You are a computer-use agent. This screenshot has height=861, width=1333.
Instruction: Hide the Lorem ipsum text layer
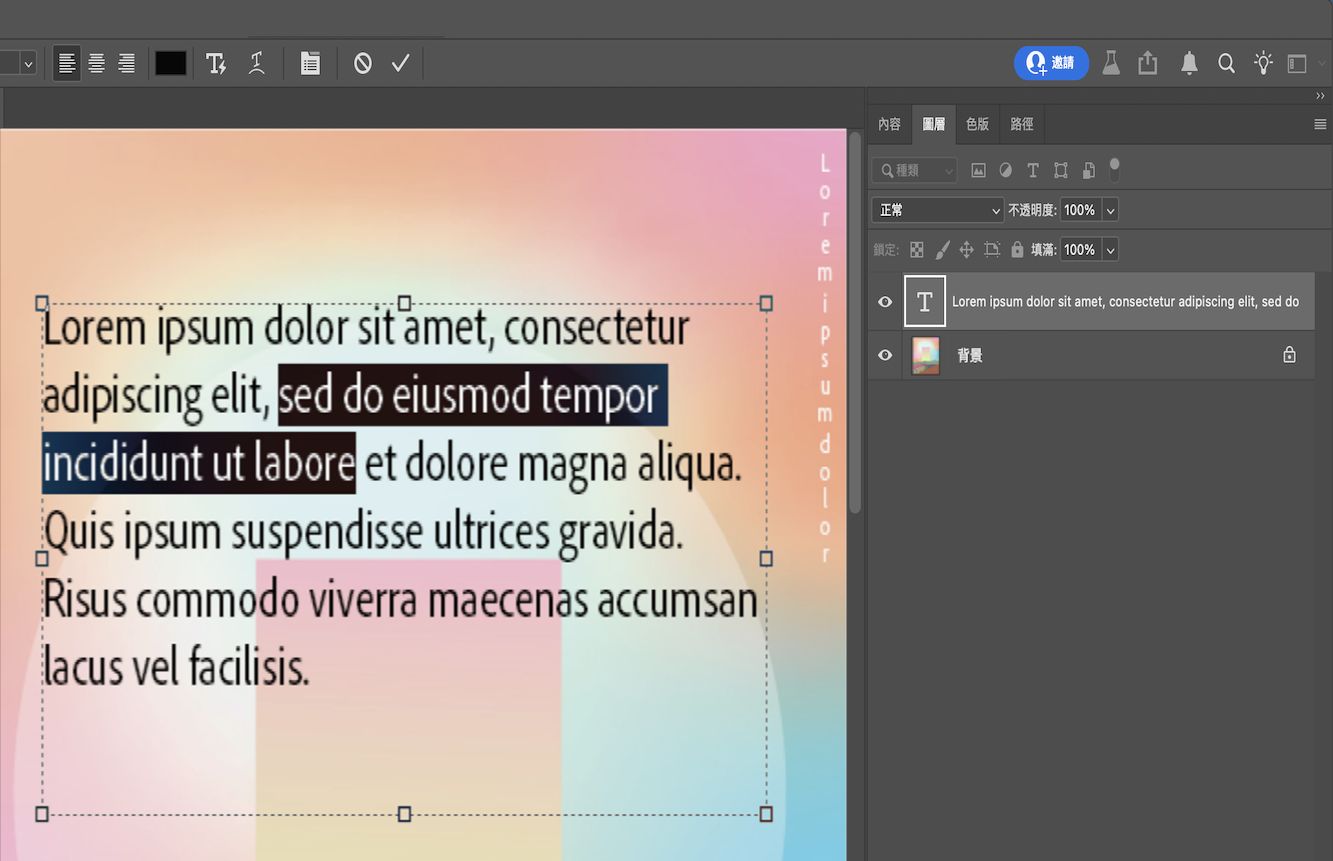[885, 301]
